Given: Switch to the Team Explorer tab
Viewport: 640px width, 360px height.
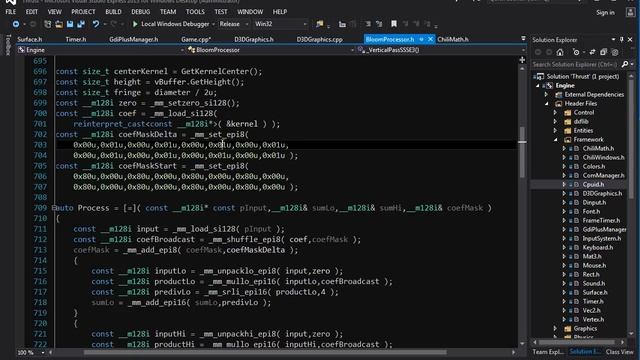Looking at the screenshot, I should coord(548,352).
